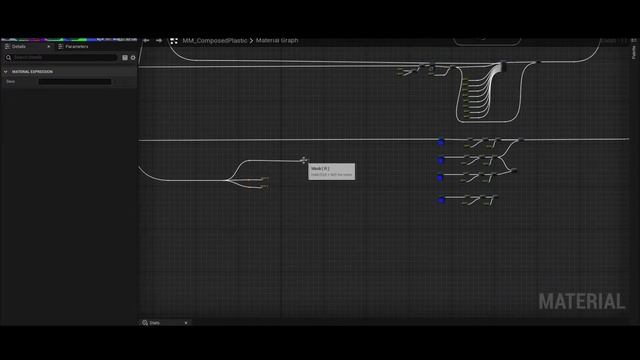Screen dimensions: 640x360
Task: Open the Palette side tab
Action: click(634, 52)
